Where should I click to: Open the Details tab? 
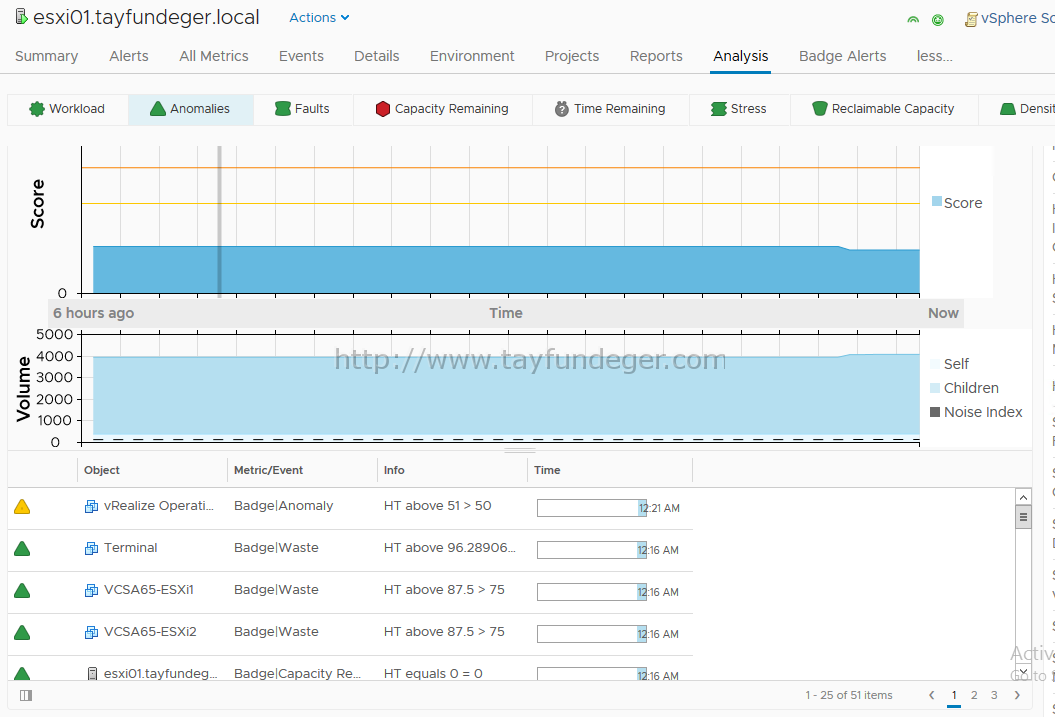(x=377, y=56)
